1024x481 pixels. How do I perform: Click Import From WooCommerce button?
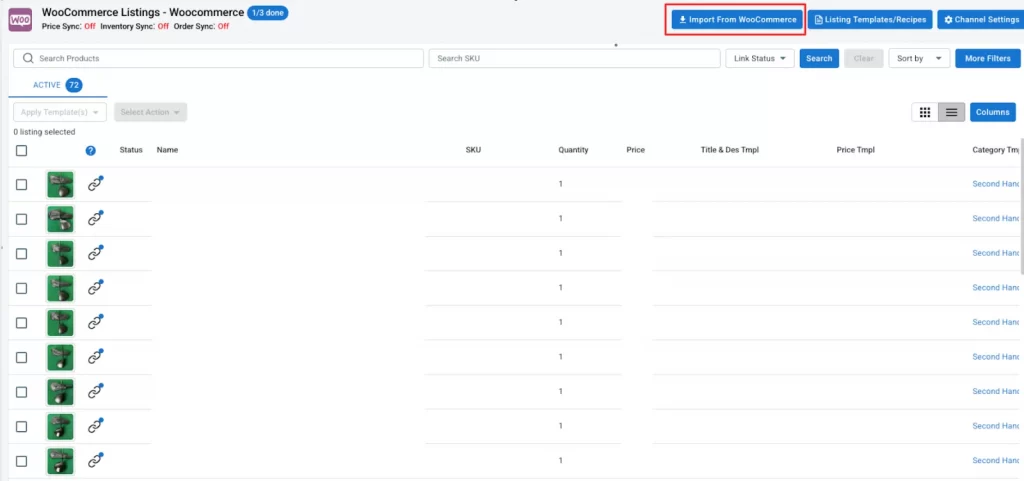click(x=737, y=20)
